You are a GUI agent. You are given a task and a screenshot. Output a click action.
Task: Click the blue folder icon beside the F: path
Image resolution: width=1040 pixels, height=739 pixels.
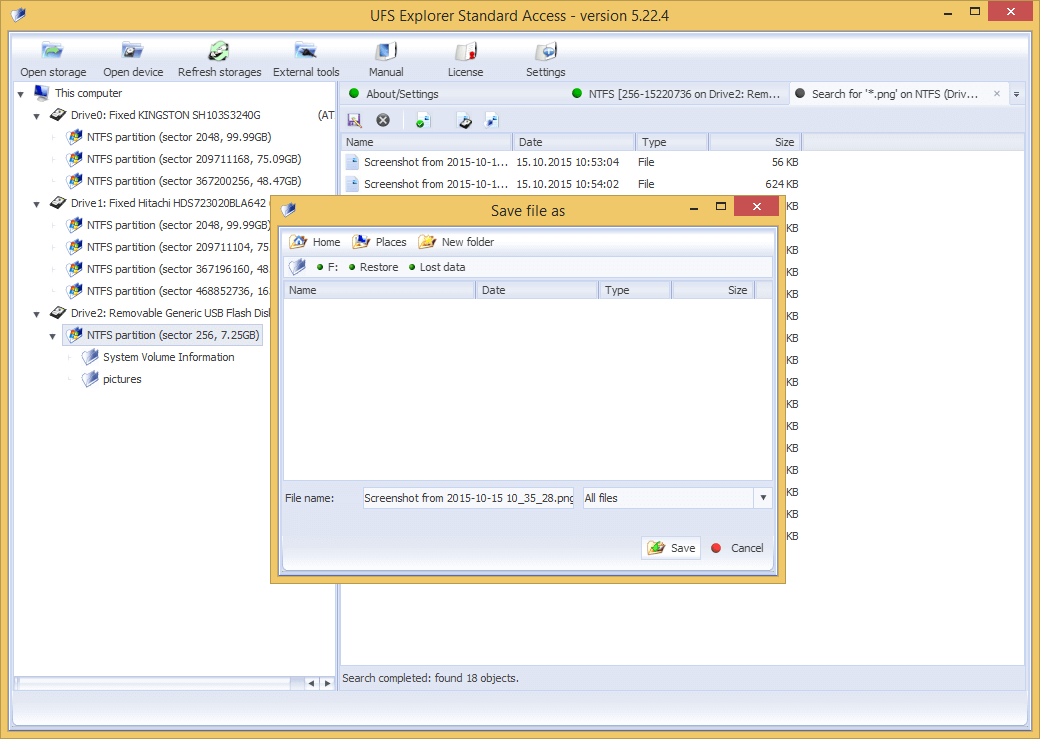(297, 267)
